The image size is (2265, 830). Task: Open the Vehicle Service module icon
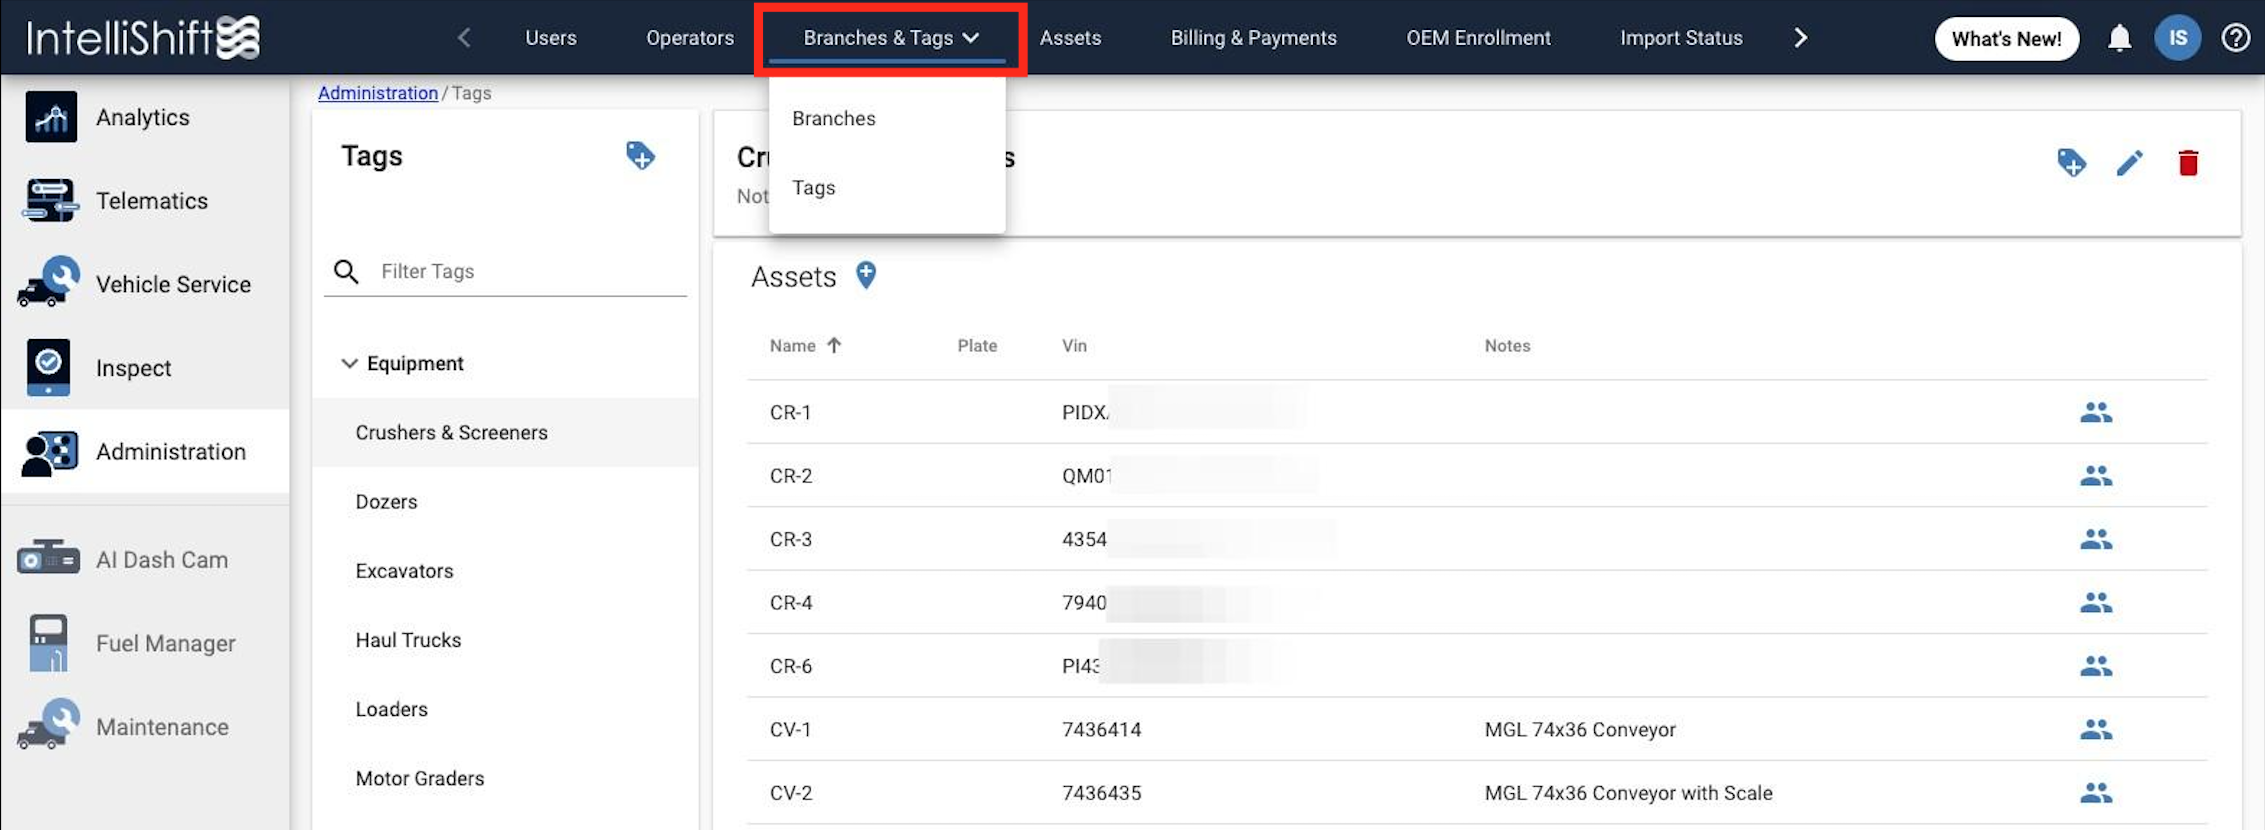(49, 282)
